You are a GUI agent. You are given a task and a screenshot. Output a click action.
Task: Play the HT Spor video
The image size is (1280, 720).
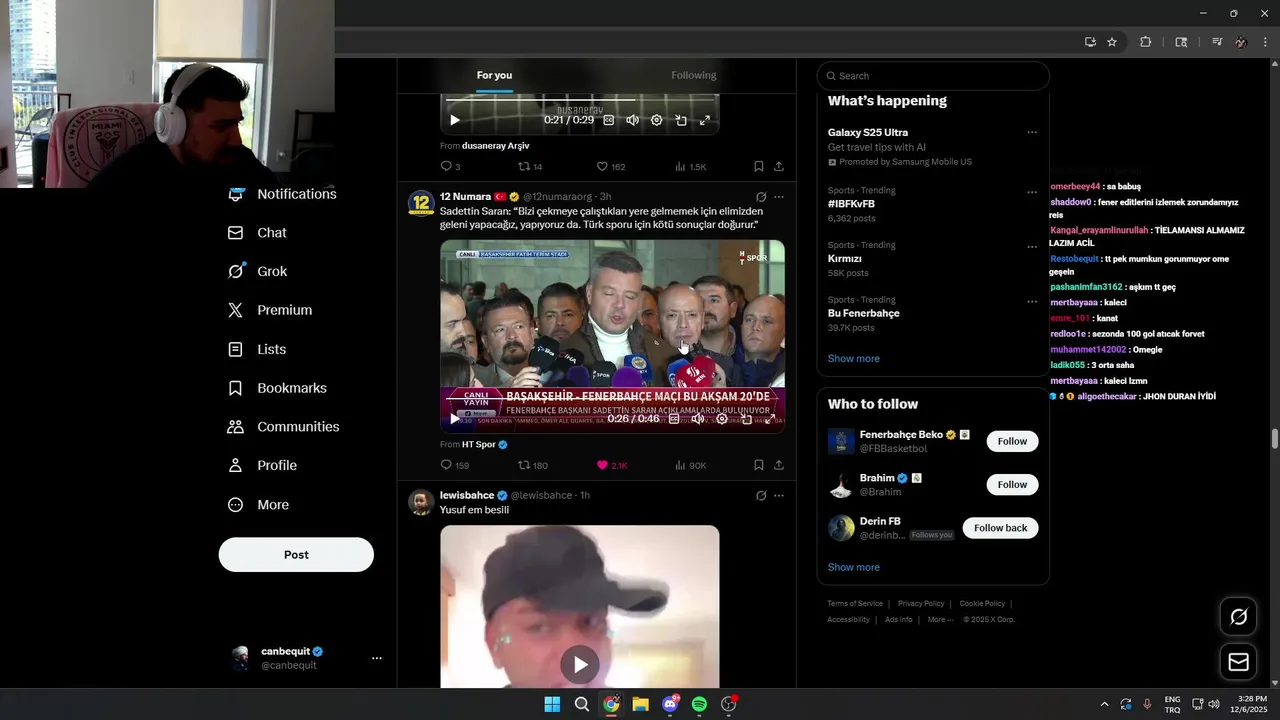[455, 419]
